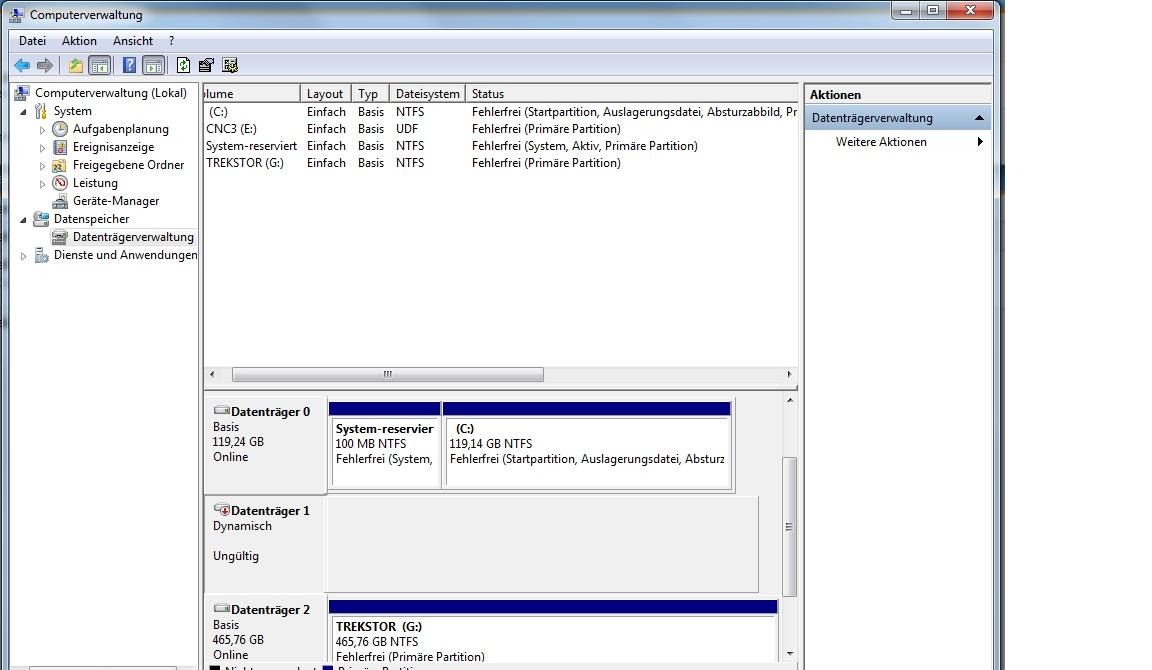Sort by Typ column header
This screenshot has height=670, width=1152.
point(370,93)
